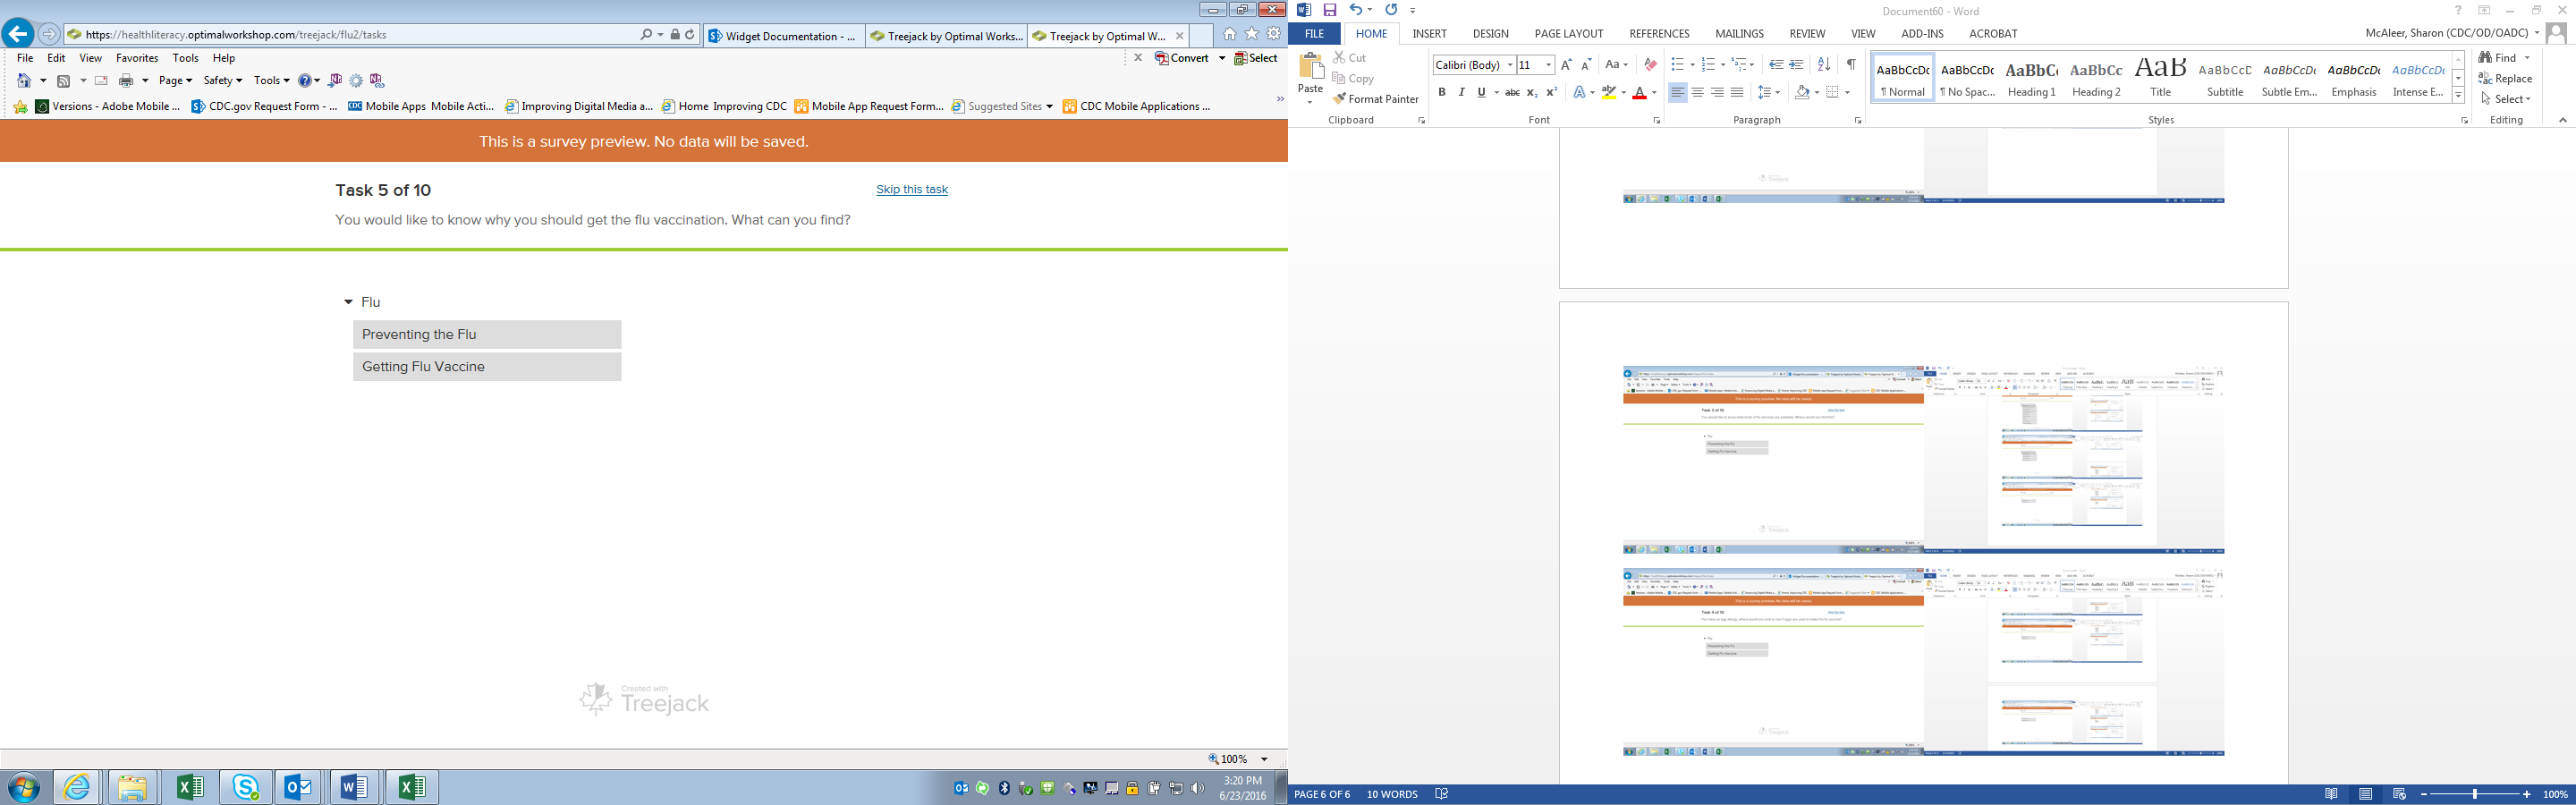Choose the Preventing the Flu option
The width and height of the screenshot is (2576, 805).
(487, 335)
